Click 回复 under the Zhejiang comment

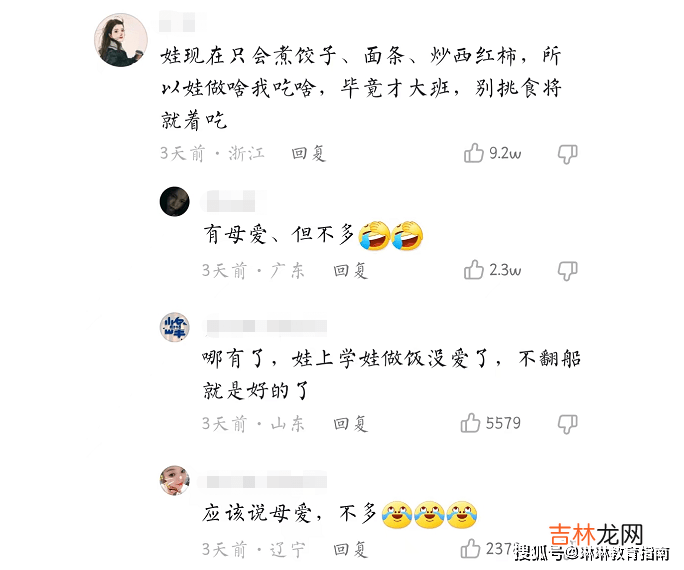tap(309, 154)
